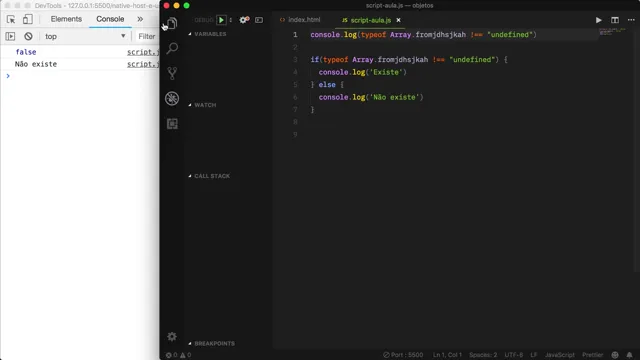This screenshot has height=360, width=640.
Task: Split the editor to the right
Action: pyautogui.click(x=615, y=20)
